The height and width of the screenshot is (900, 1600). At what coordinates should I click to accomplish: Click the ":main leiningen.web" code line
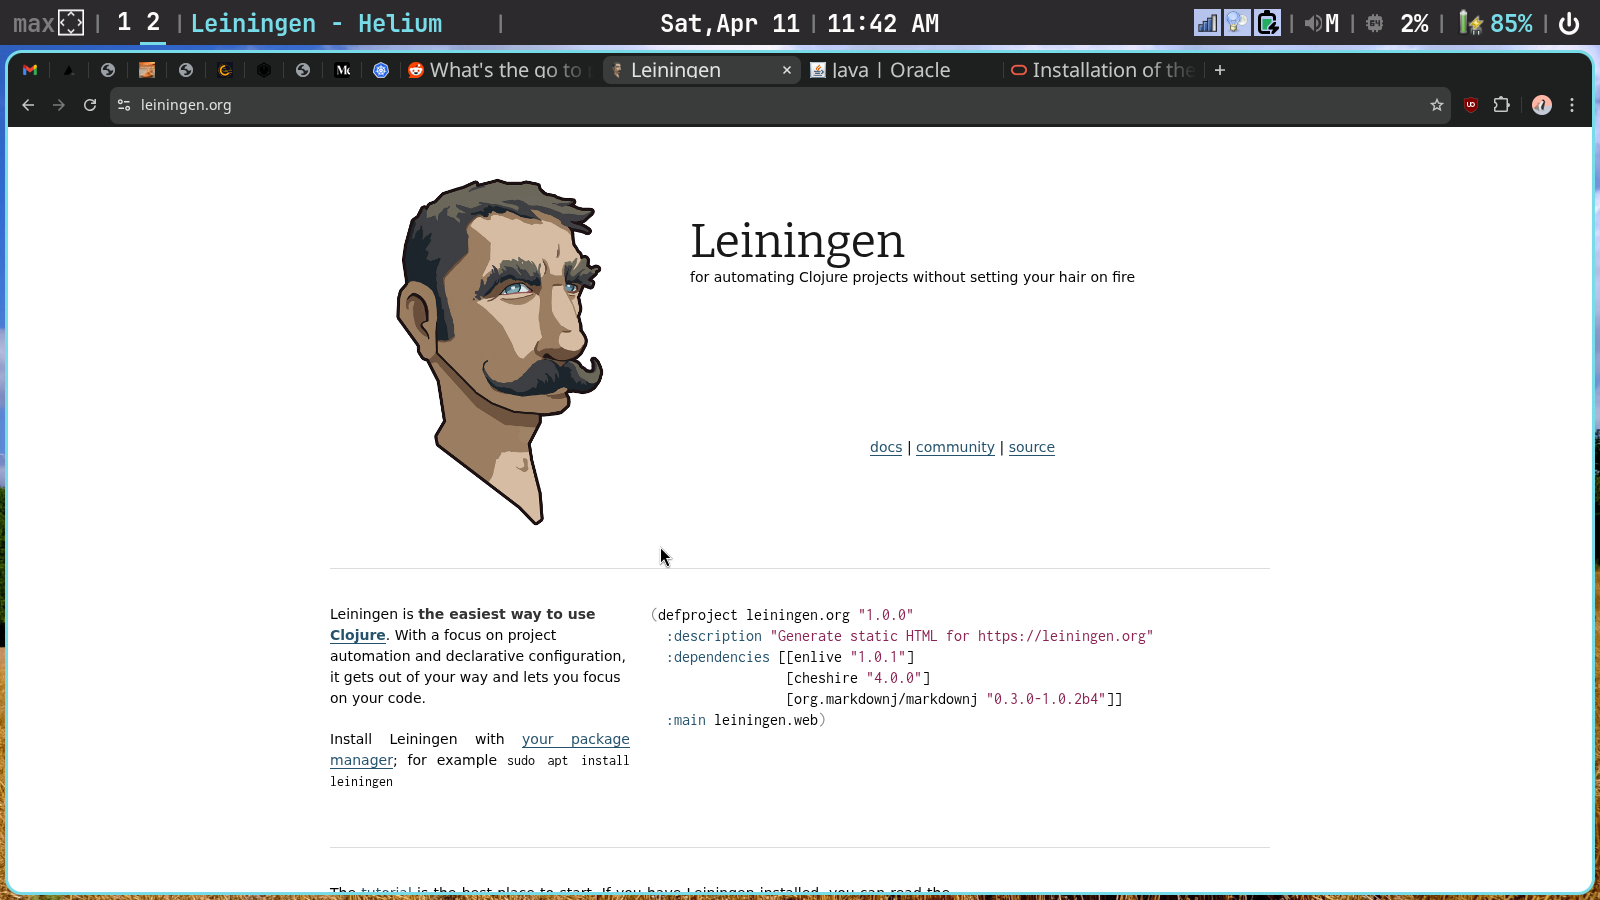pos(746,720)
